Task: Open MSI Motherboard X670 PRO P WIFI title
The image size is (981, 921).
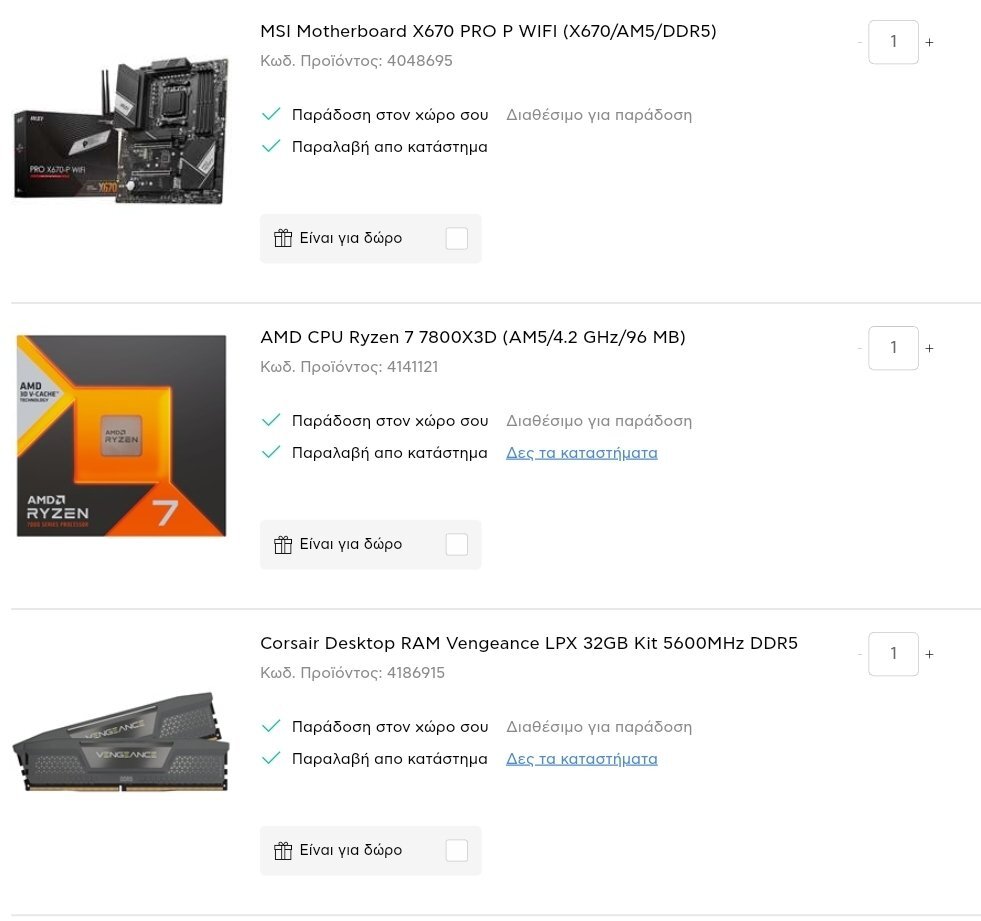Action: (x=488, y=31)
